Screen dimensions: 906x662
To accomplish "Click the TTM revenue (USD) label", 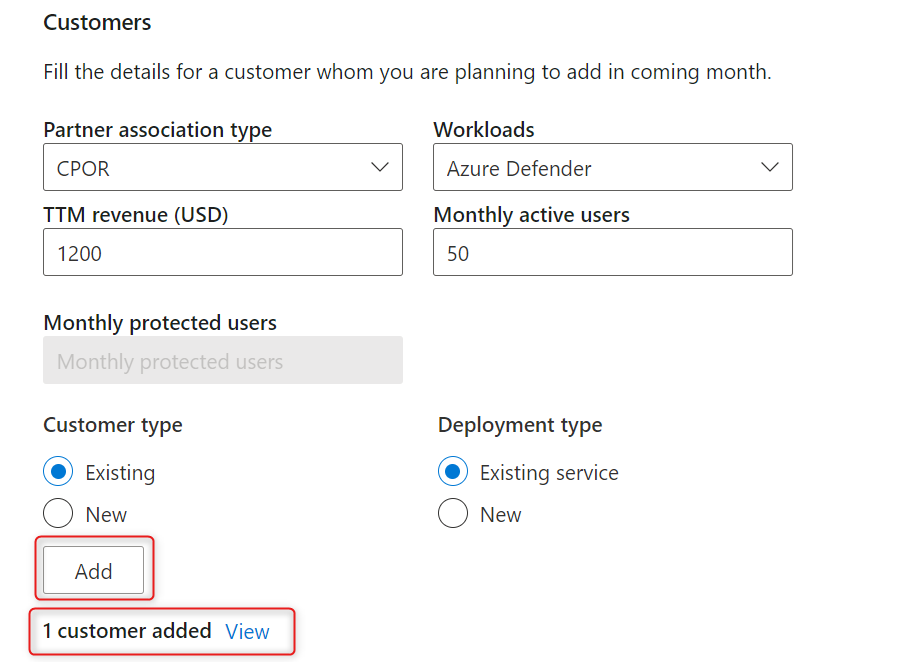I will tap(136, 215).
